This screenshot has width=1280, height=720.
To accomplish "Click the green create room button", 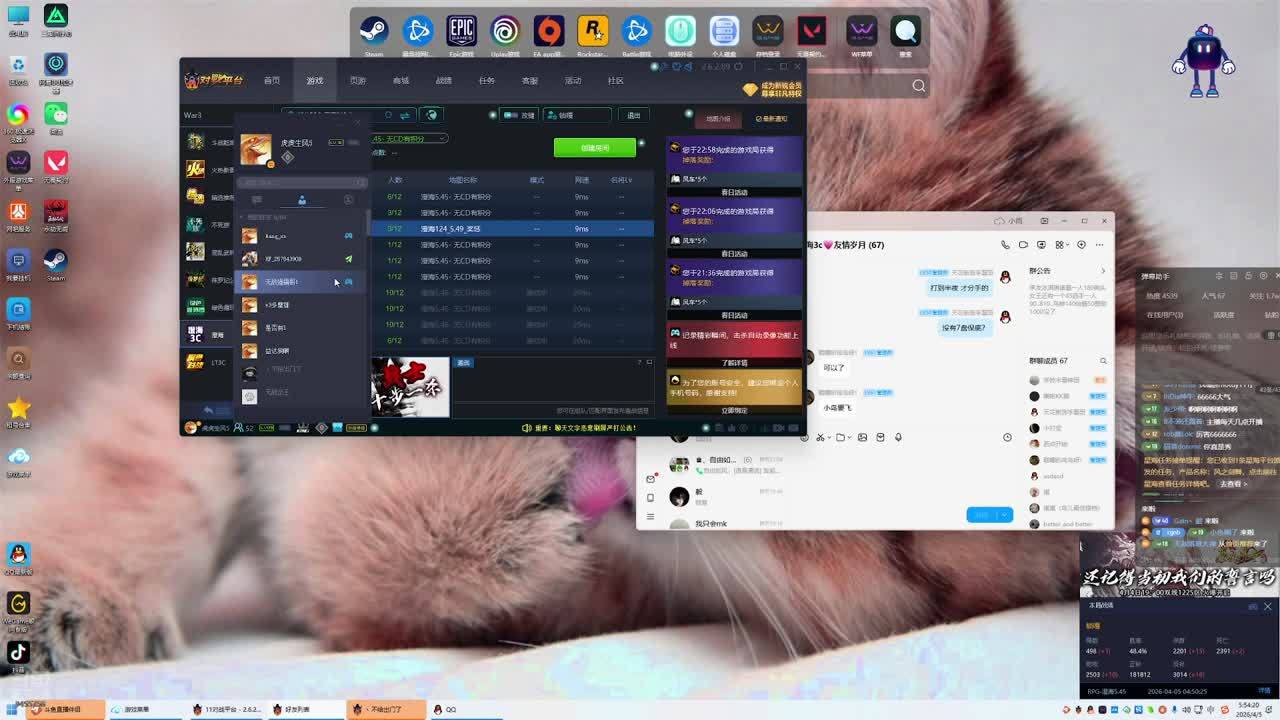I will (595, 148).
